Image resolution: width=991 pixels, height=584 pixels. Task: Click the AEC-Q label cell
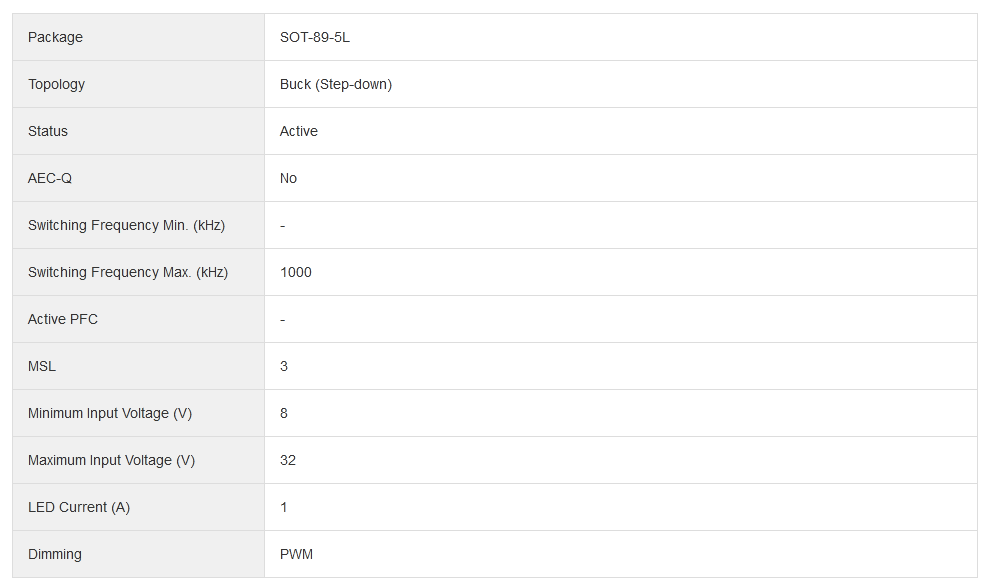[50, 179]
